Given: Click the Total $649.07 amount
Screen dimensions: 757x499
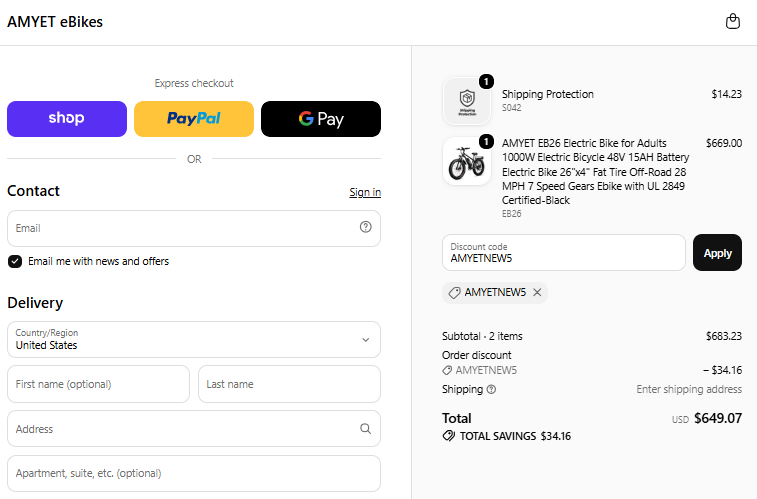Looking at the screenshot, I should [718, 418].
